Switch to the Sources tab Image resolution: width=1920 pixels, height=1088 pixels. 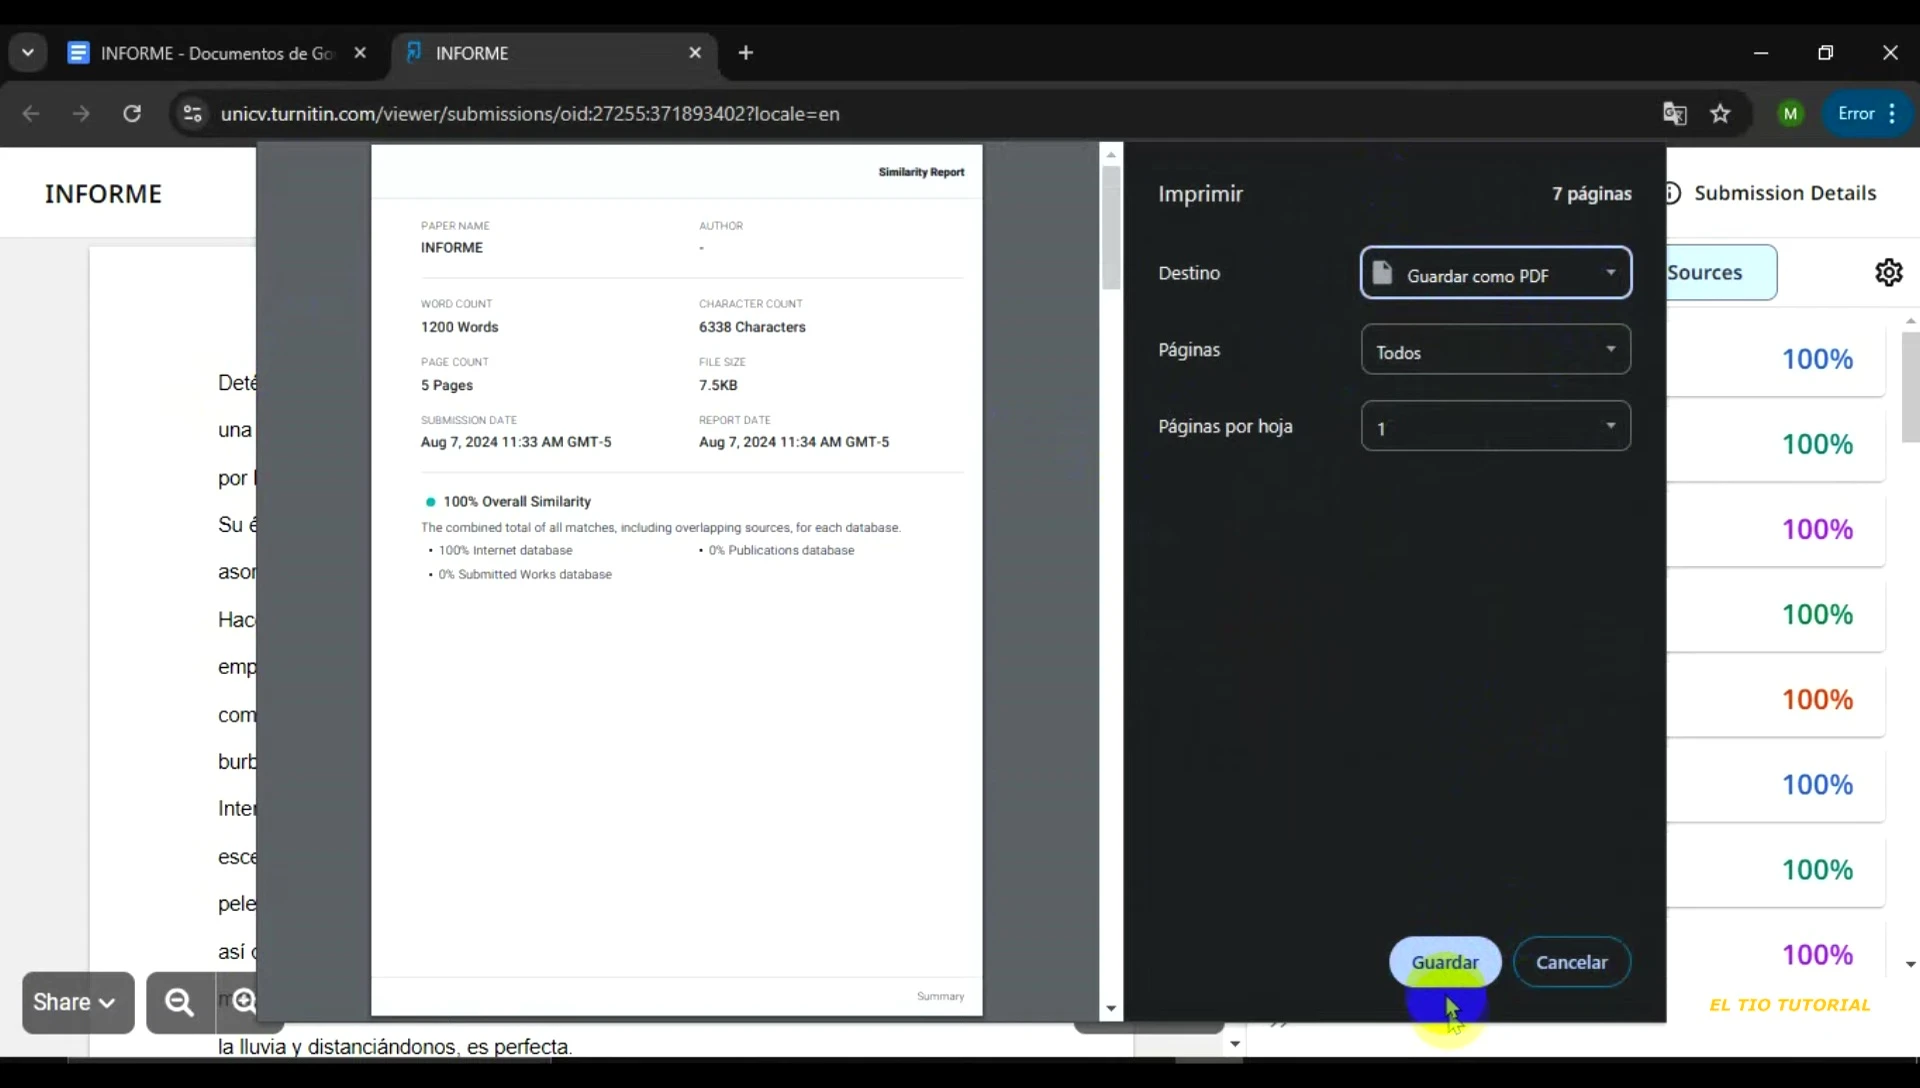point(1720,272)
